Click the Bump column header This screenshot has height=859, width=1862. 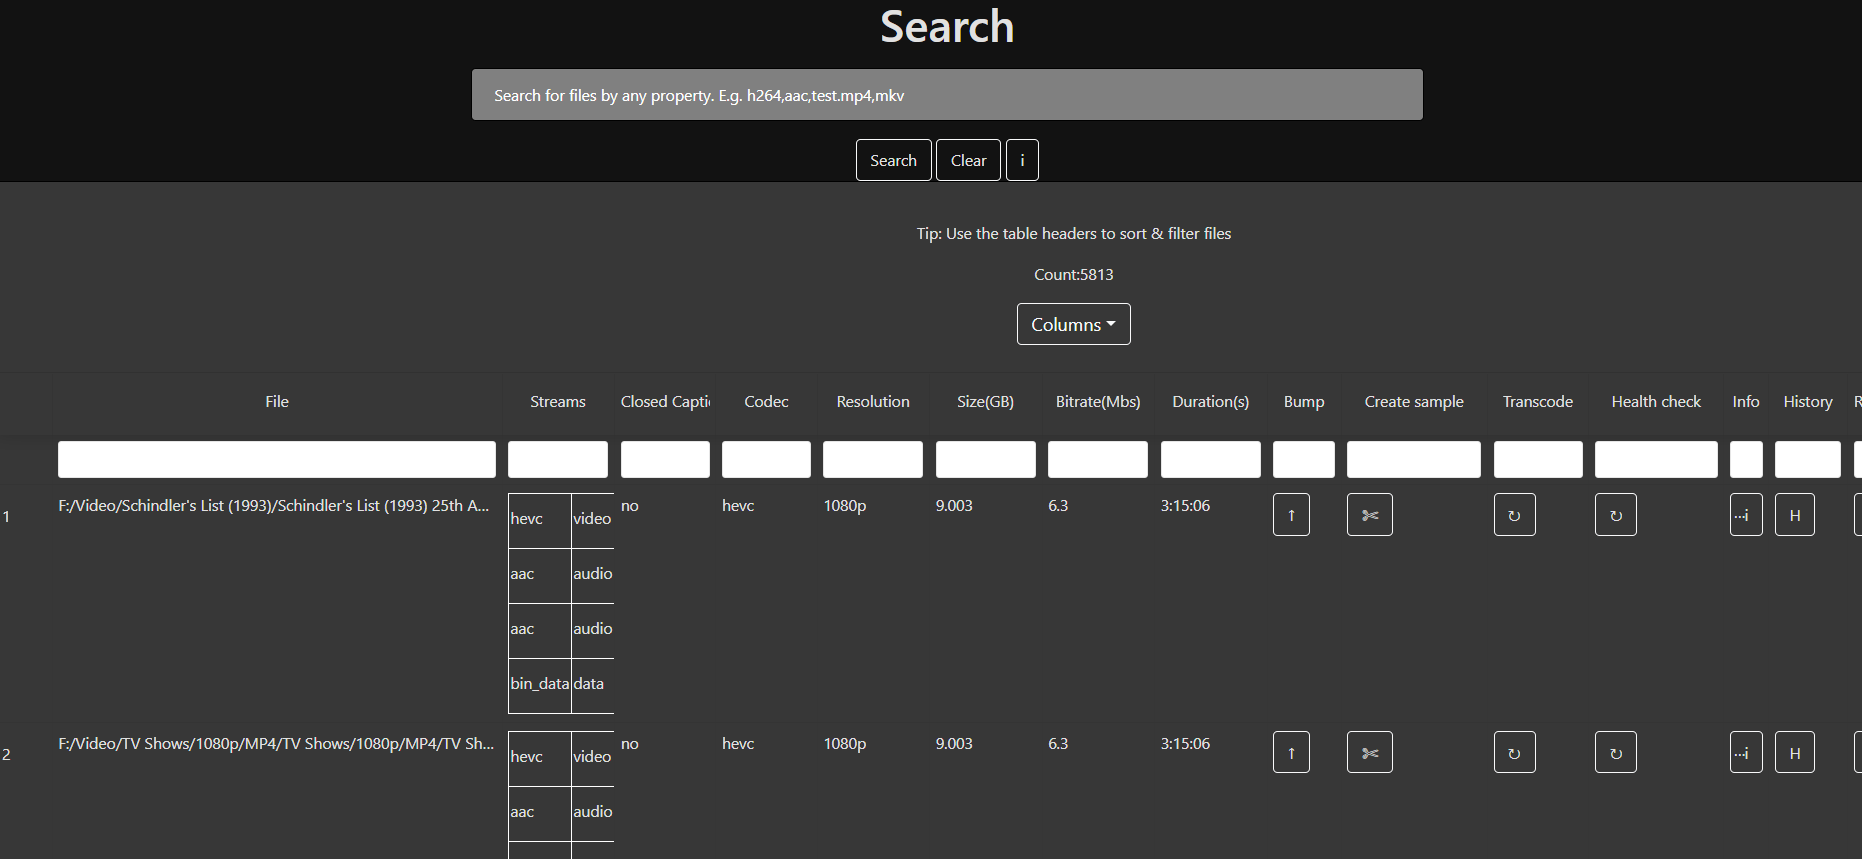click(1304, 401)
